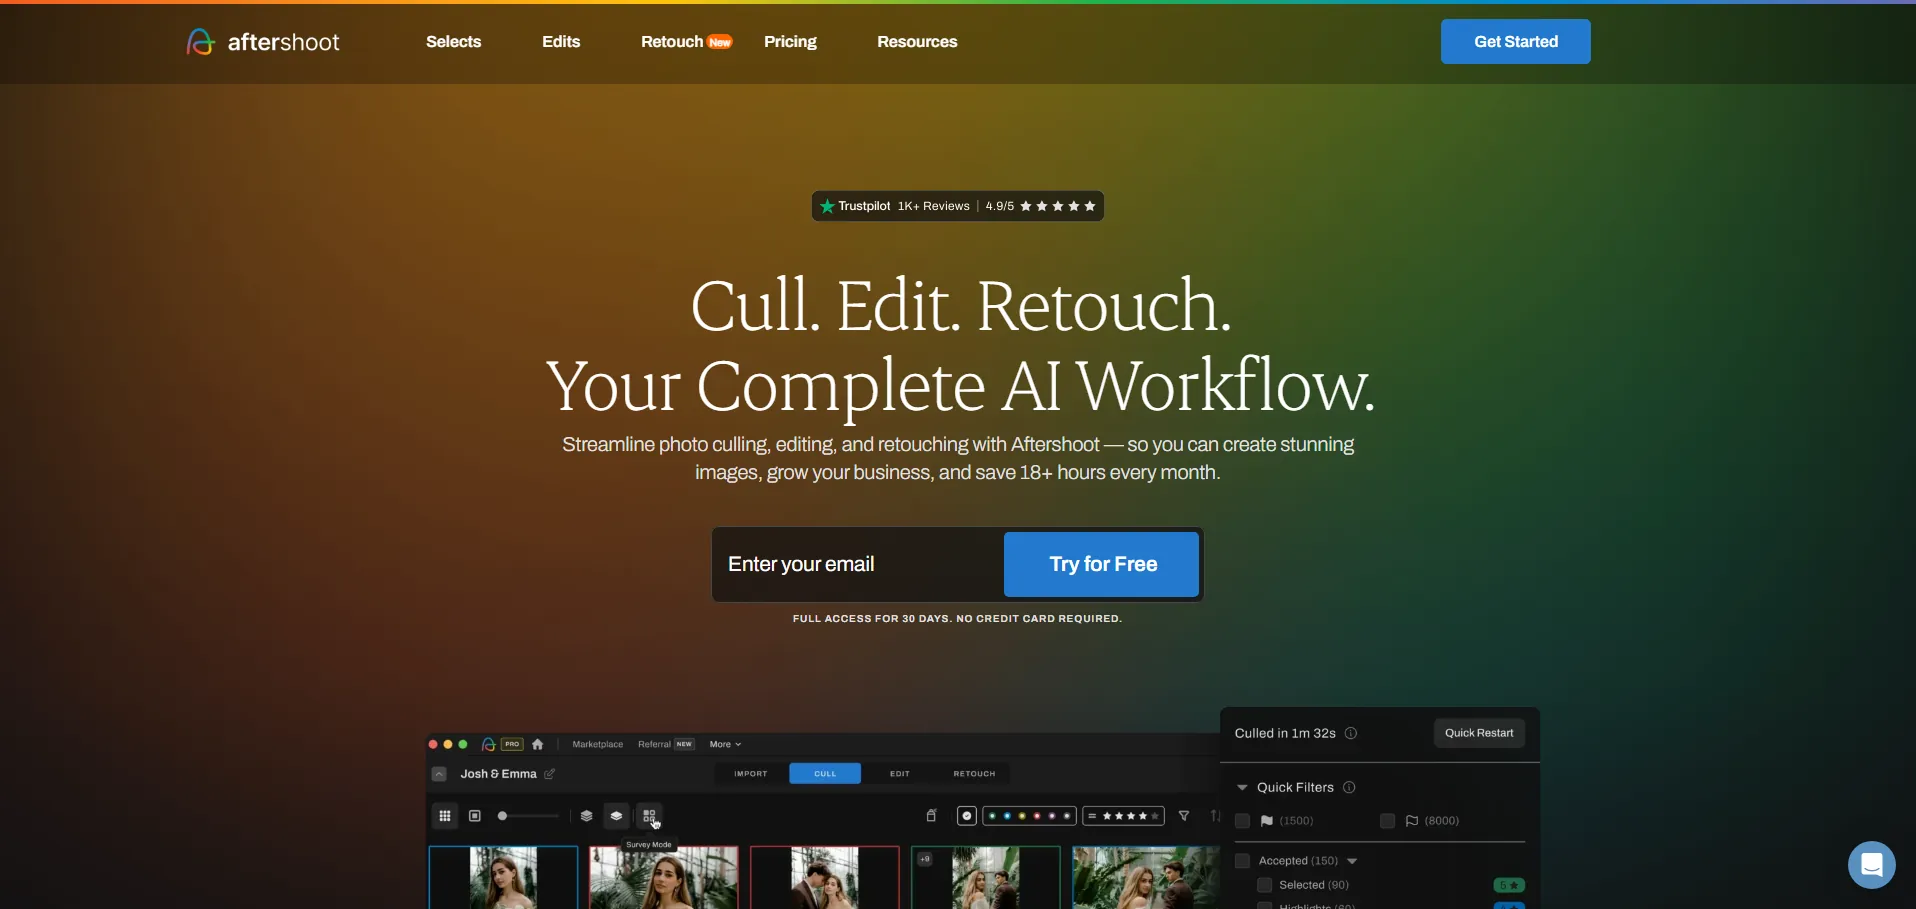This screenshot has height=909, width=1916.
Task: Open the chat support bubble
Action: (x=1871, y=864)
